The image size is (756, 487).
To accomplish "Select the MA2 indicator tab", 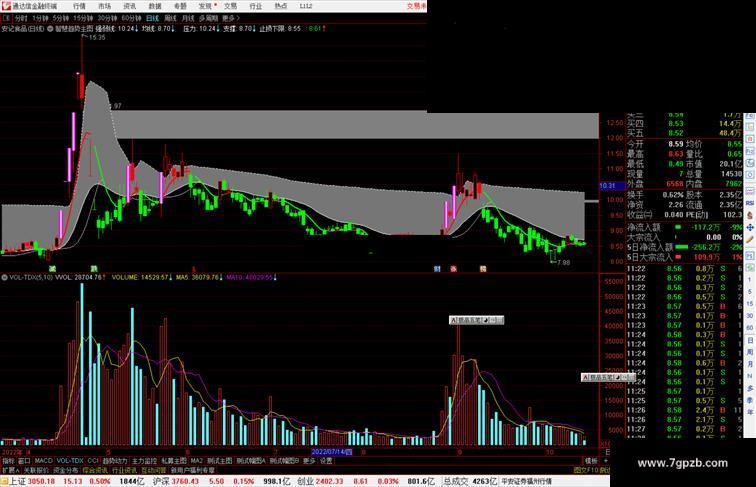I will tap(196, 461).
